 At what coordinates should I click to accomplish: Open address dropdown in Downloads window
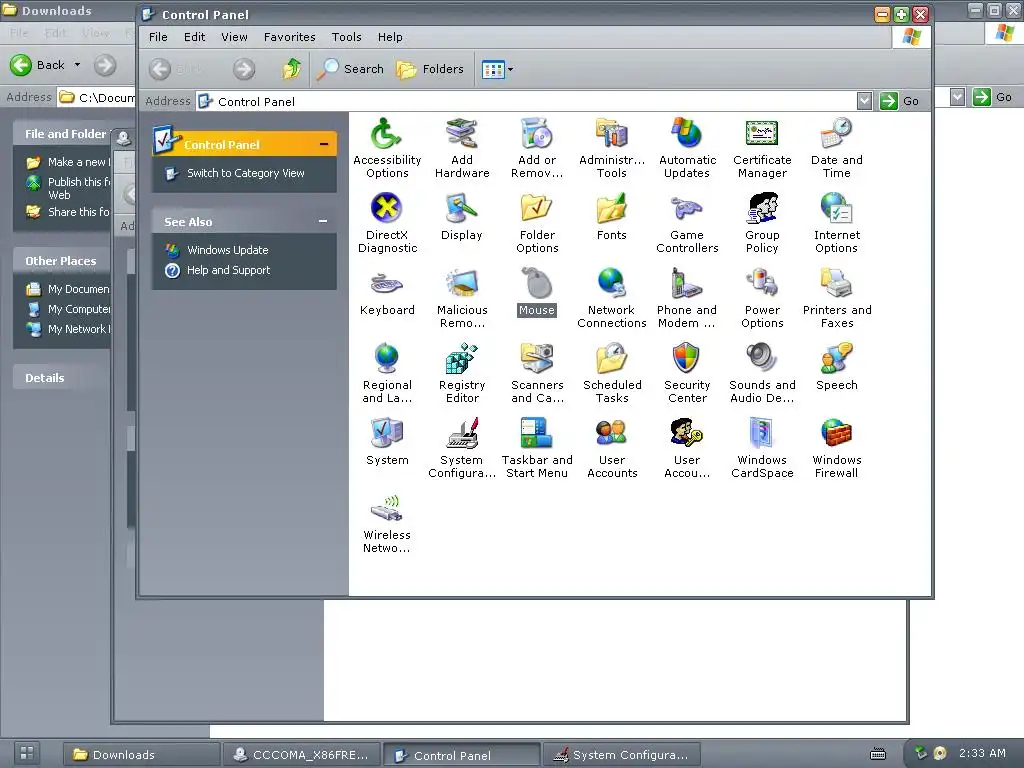957,97
